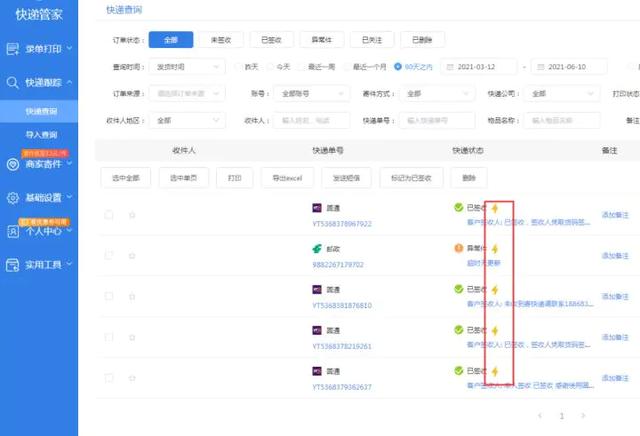Screen dimensions: 640x436
Task: Click the orange 异常件 warning icon
Action: click(x=458, y=248)
